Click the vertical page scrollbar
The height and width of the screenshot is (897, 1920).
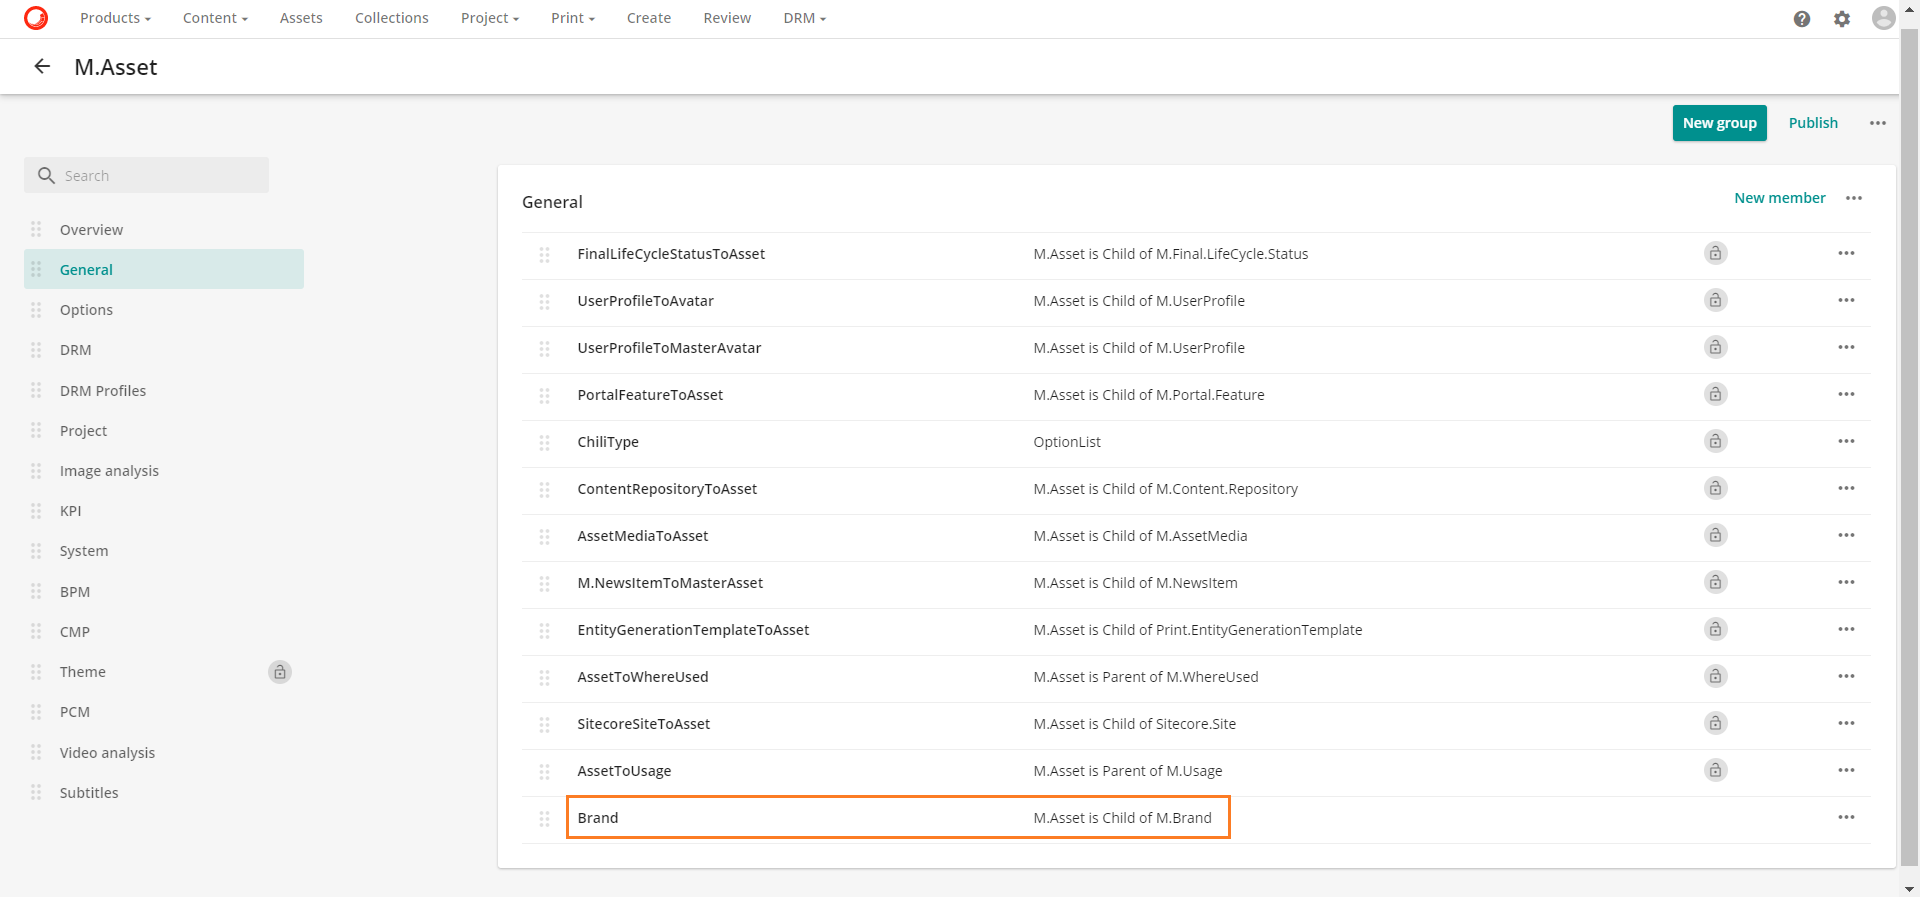pyautogui.click(x=1909, y=450)
